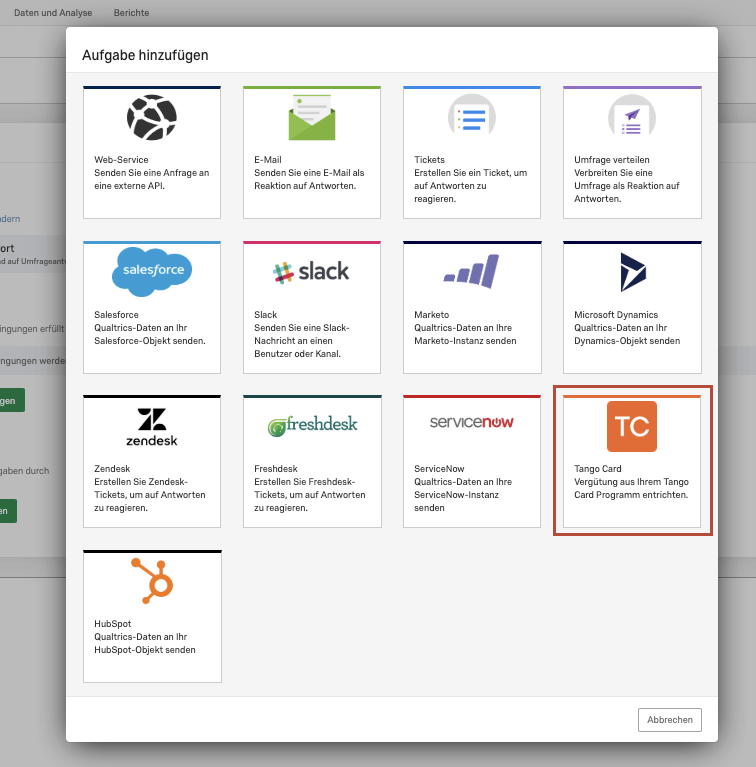This screenshot has height=767, width=756.
Task: Click the 'Tango Card' card title
Action: [x=598, y=469]
